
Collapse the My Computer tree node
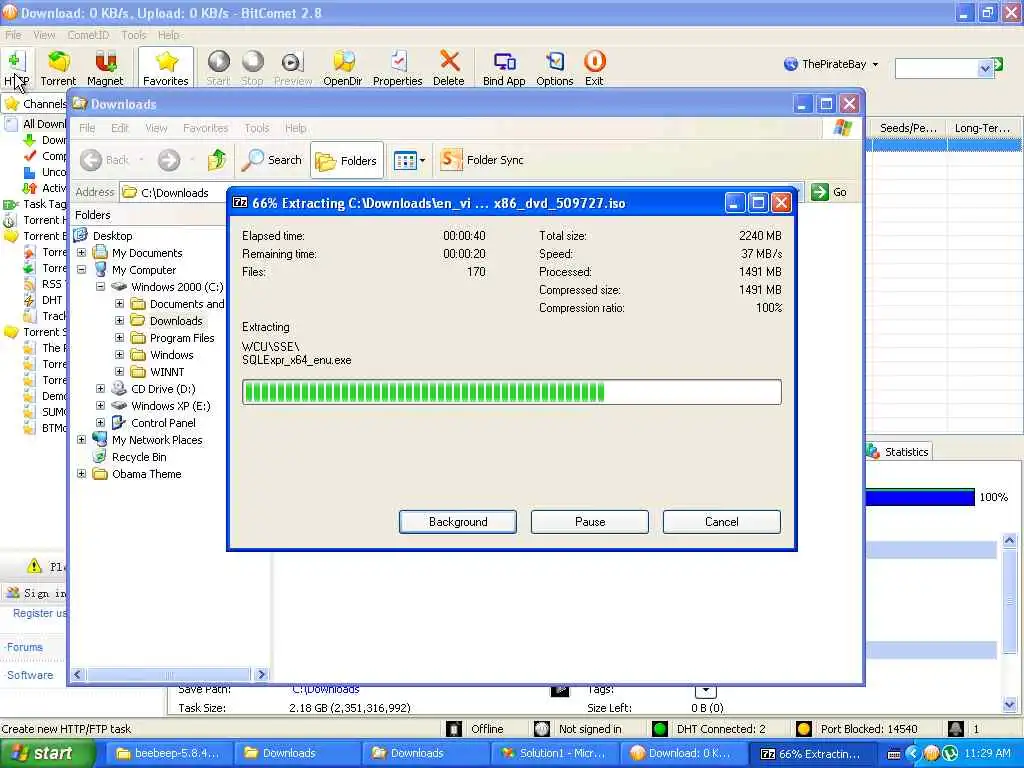click(82, 270)
